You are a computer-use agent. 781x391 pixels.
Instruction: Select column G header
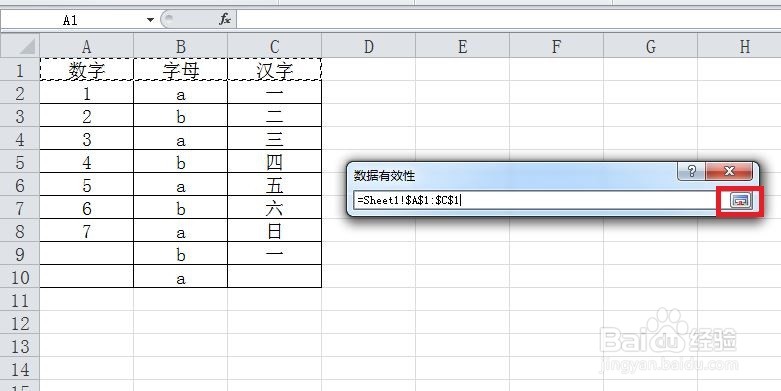(x=651, y=46)
